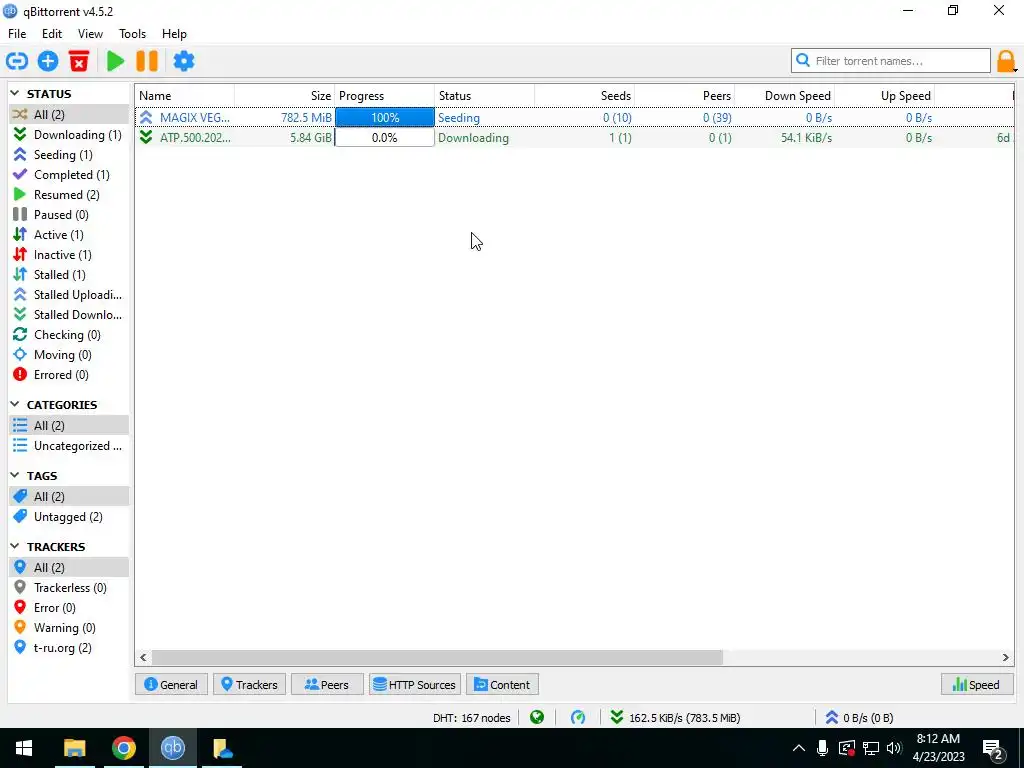Sort by Seeds column header
The image size is (1024, 768).
tap(584, 96)
